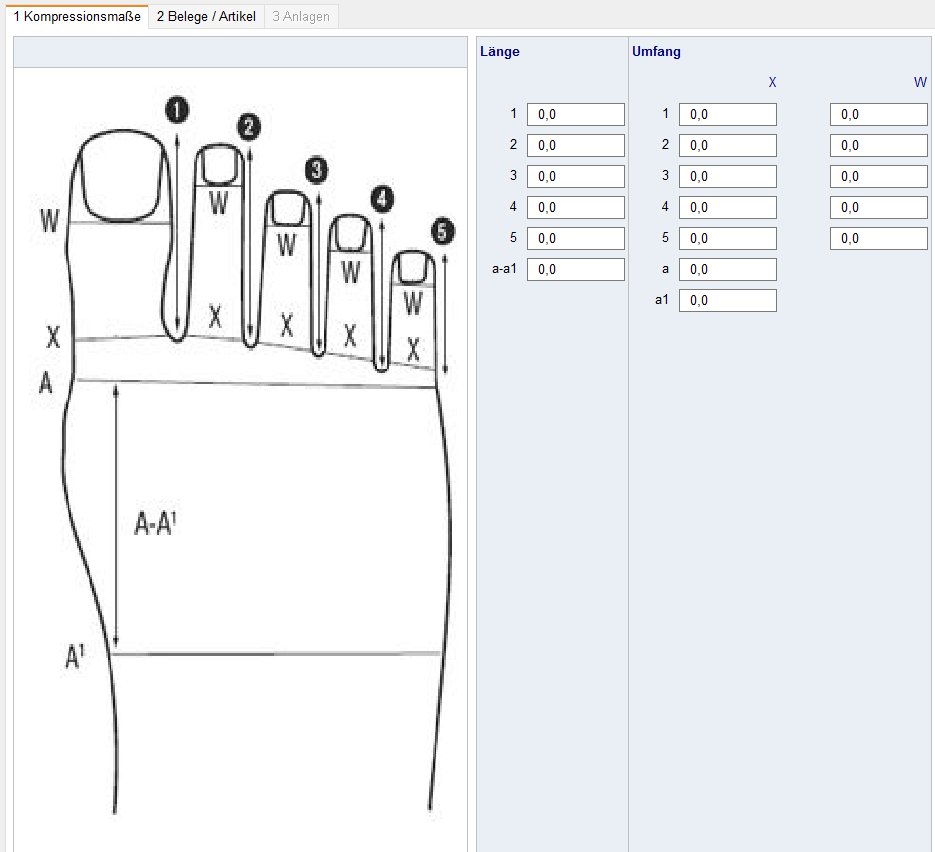Switch to the Belege / Artikel tab

(206, 16)
